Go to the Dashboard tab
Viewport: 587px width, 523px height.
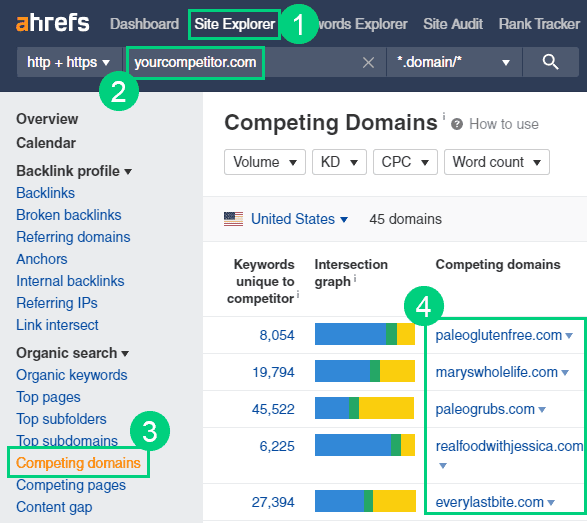click(145, 24)
